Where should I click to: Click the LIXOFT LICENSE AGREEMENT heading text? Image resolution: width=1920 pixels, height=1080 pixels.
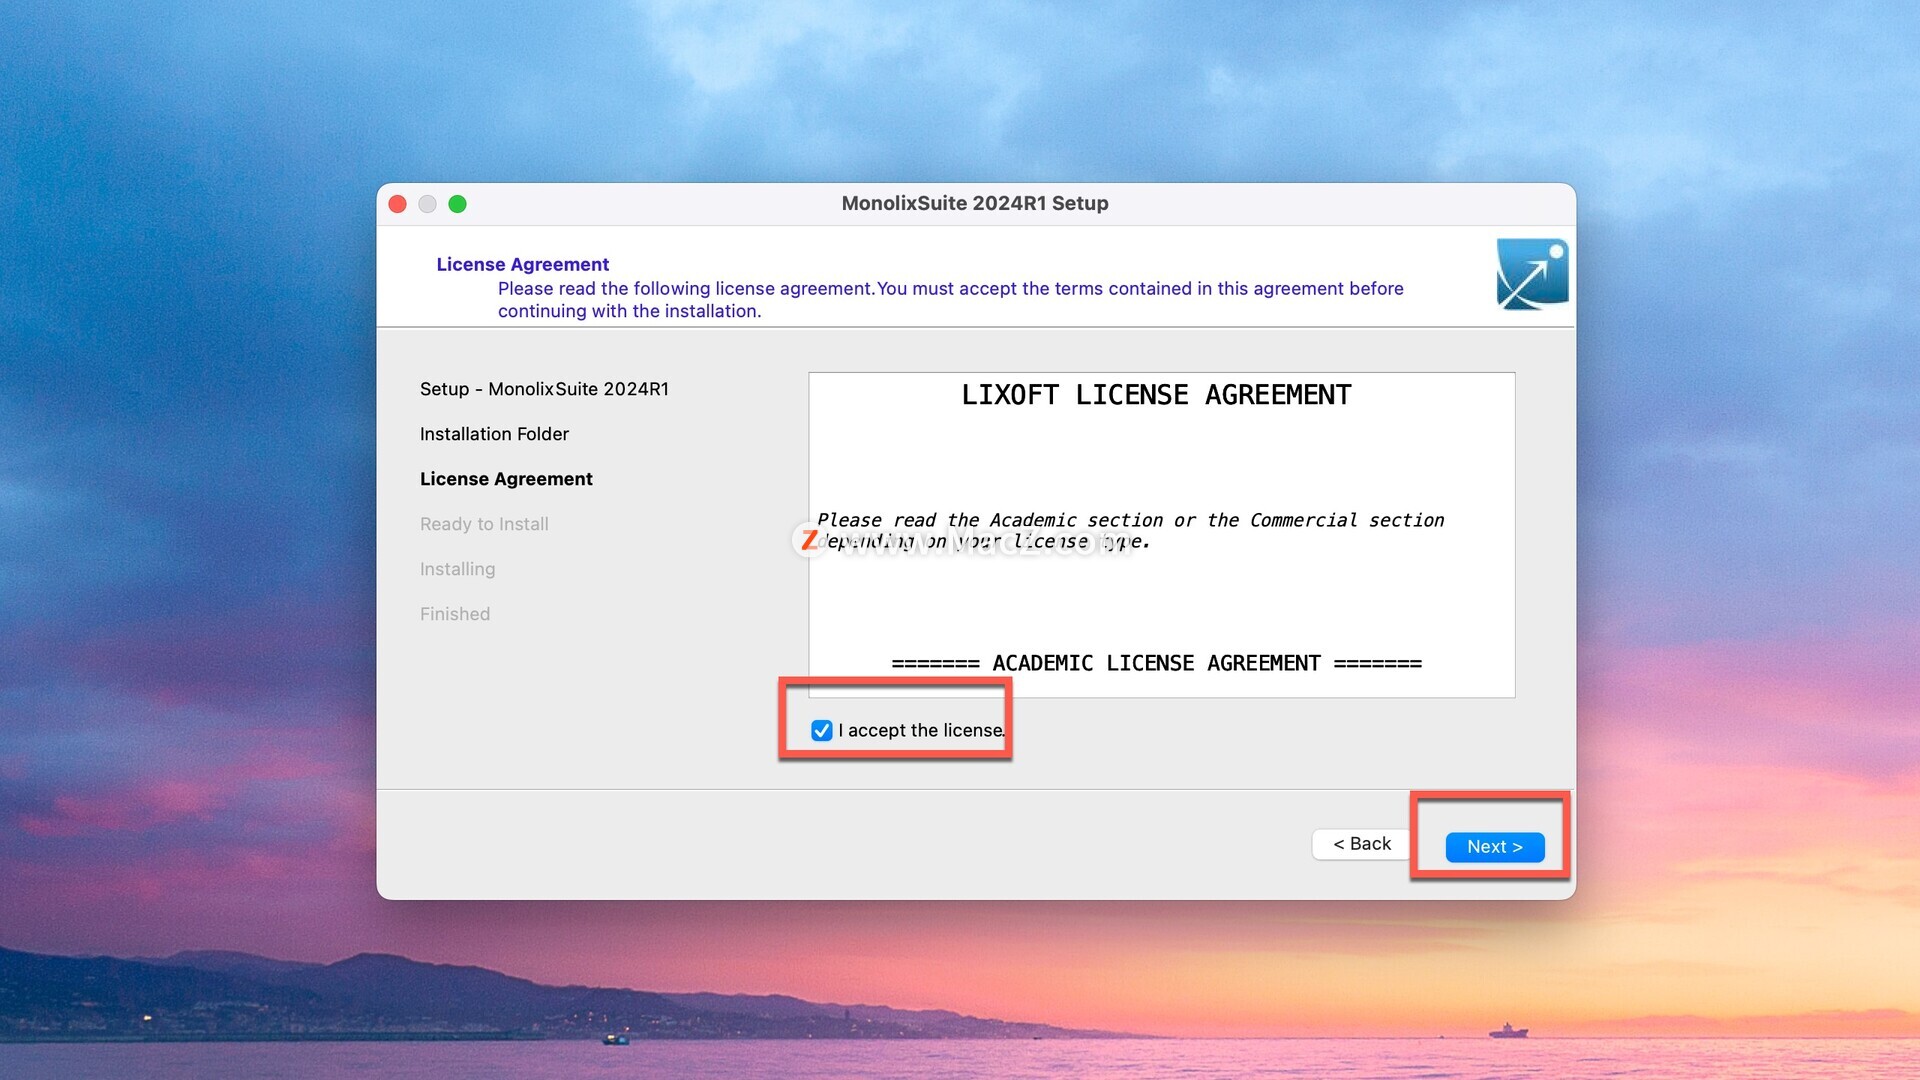[x=1156, y=395]
